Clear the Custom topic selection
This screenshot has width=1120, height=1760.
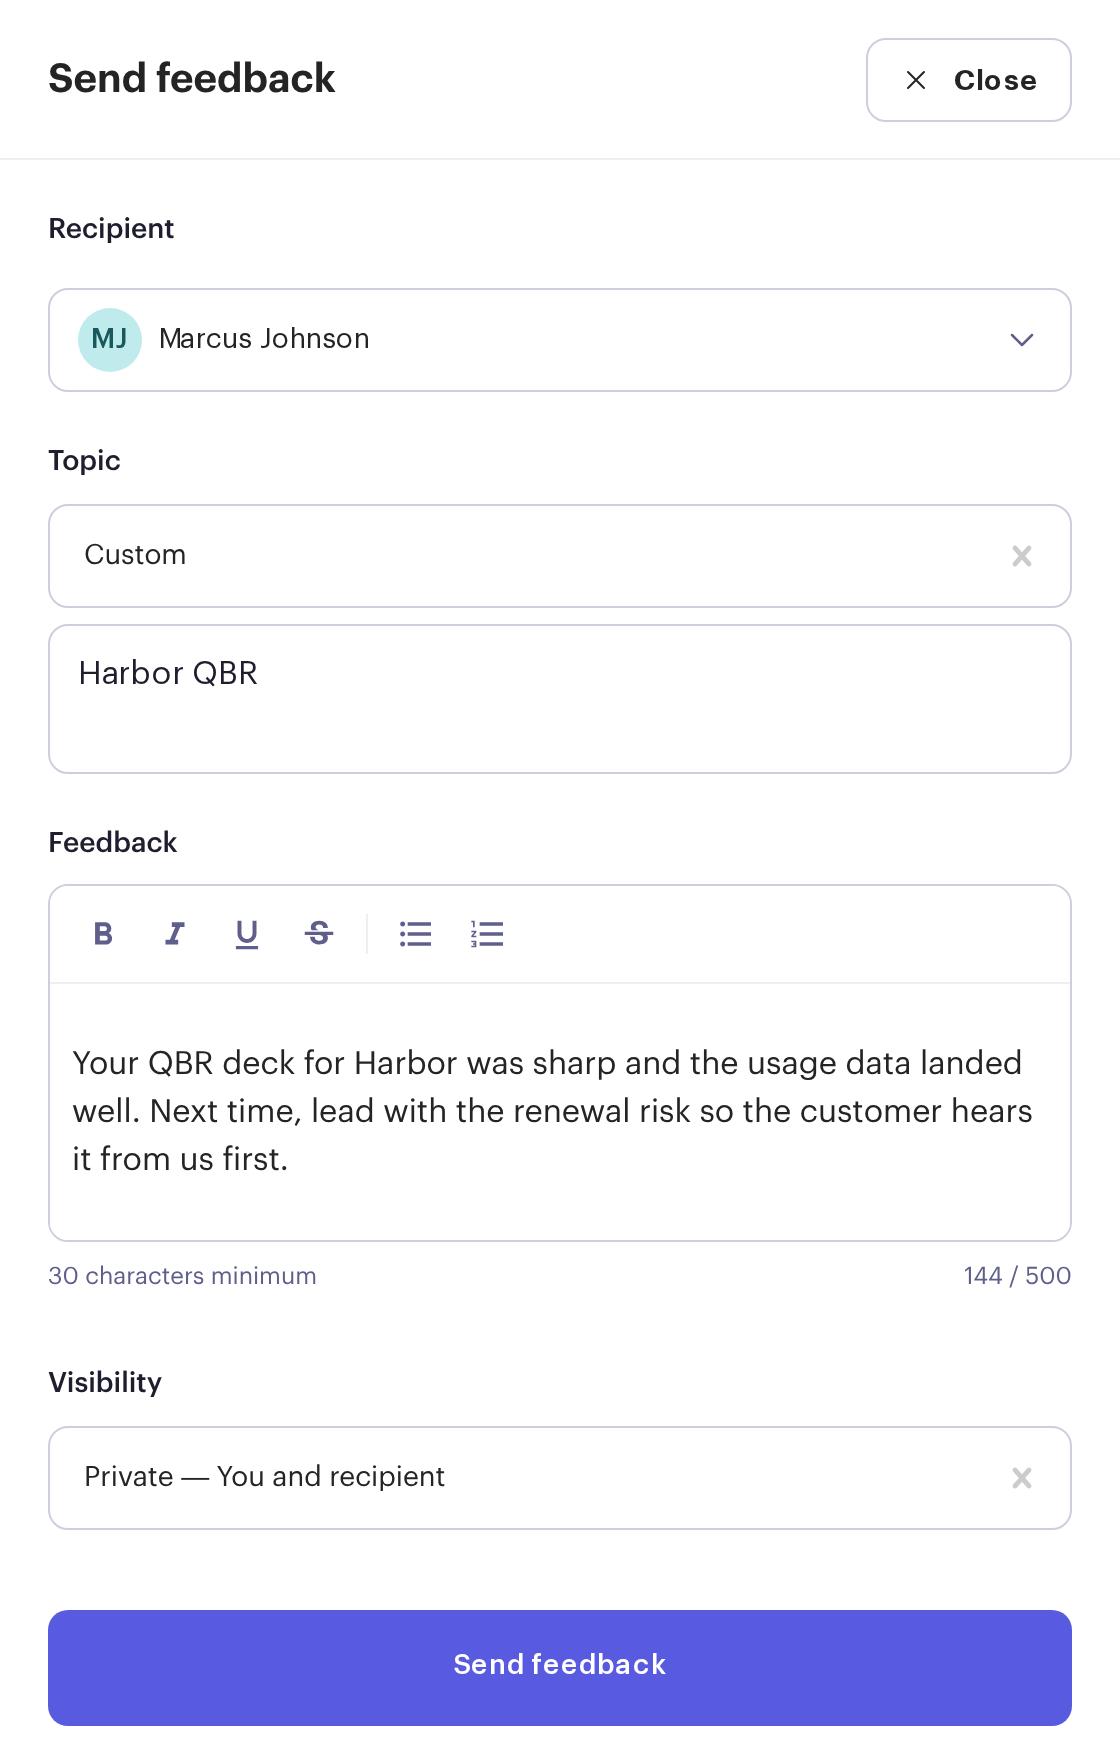point(1022,556)
